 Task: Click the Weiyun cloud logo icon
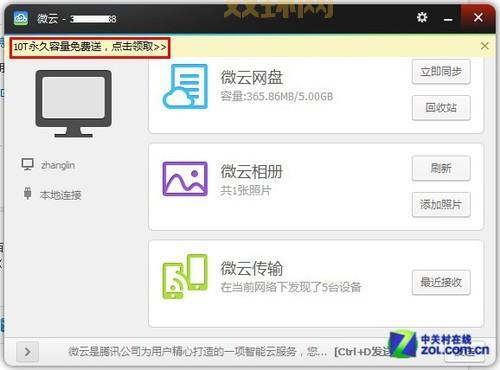click(x=21, y=18)
